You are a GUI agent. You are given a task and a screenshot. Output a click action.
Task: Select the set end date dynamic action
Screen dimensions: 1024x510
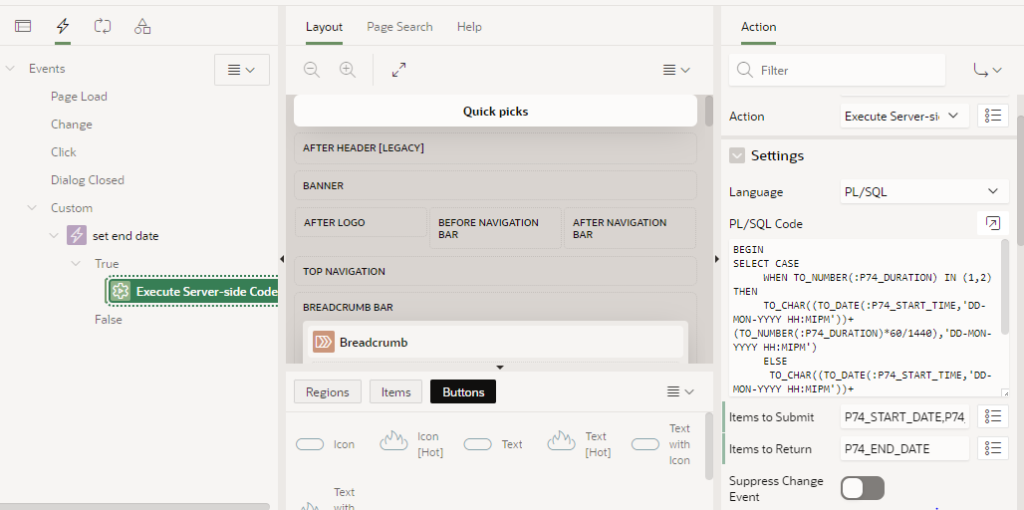click(x=125, y=236)
